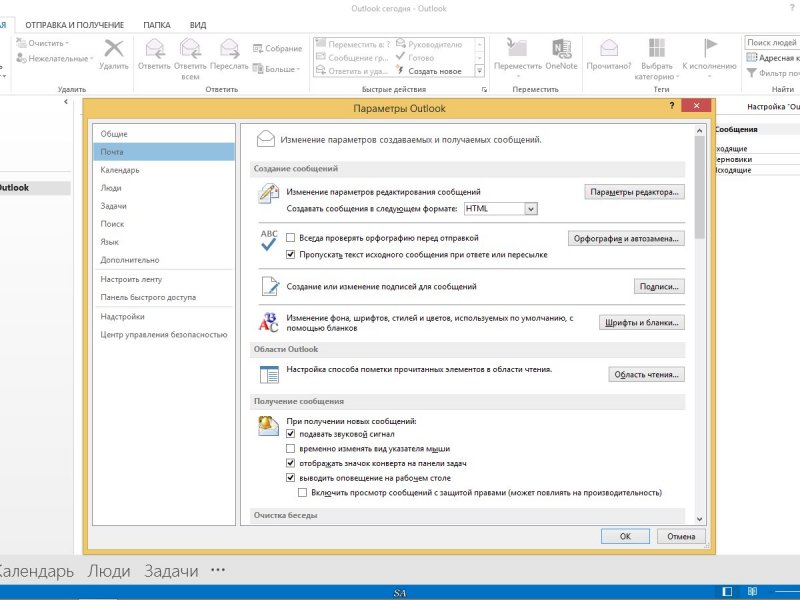Open Quick Steps dialog launcher in group corner
Viewport: 800px width, 600px height.
[484, 90]
